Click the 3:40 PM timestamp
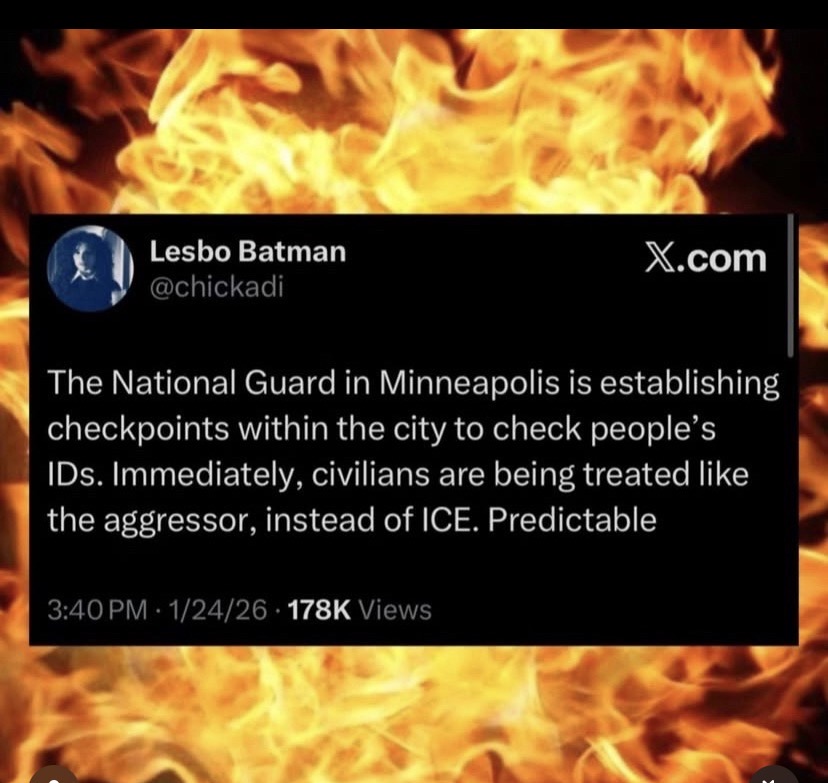Screen dimensions: 828x783 click(x=98, y=610)
